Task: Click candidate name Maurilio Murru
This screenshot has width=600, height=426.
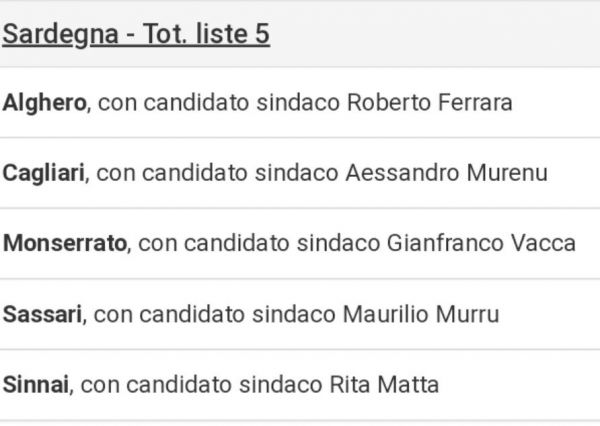Action: point(421,314)
